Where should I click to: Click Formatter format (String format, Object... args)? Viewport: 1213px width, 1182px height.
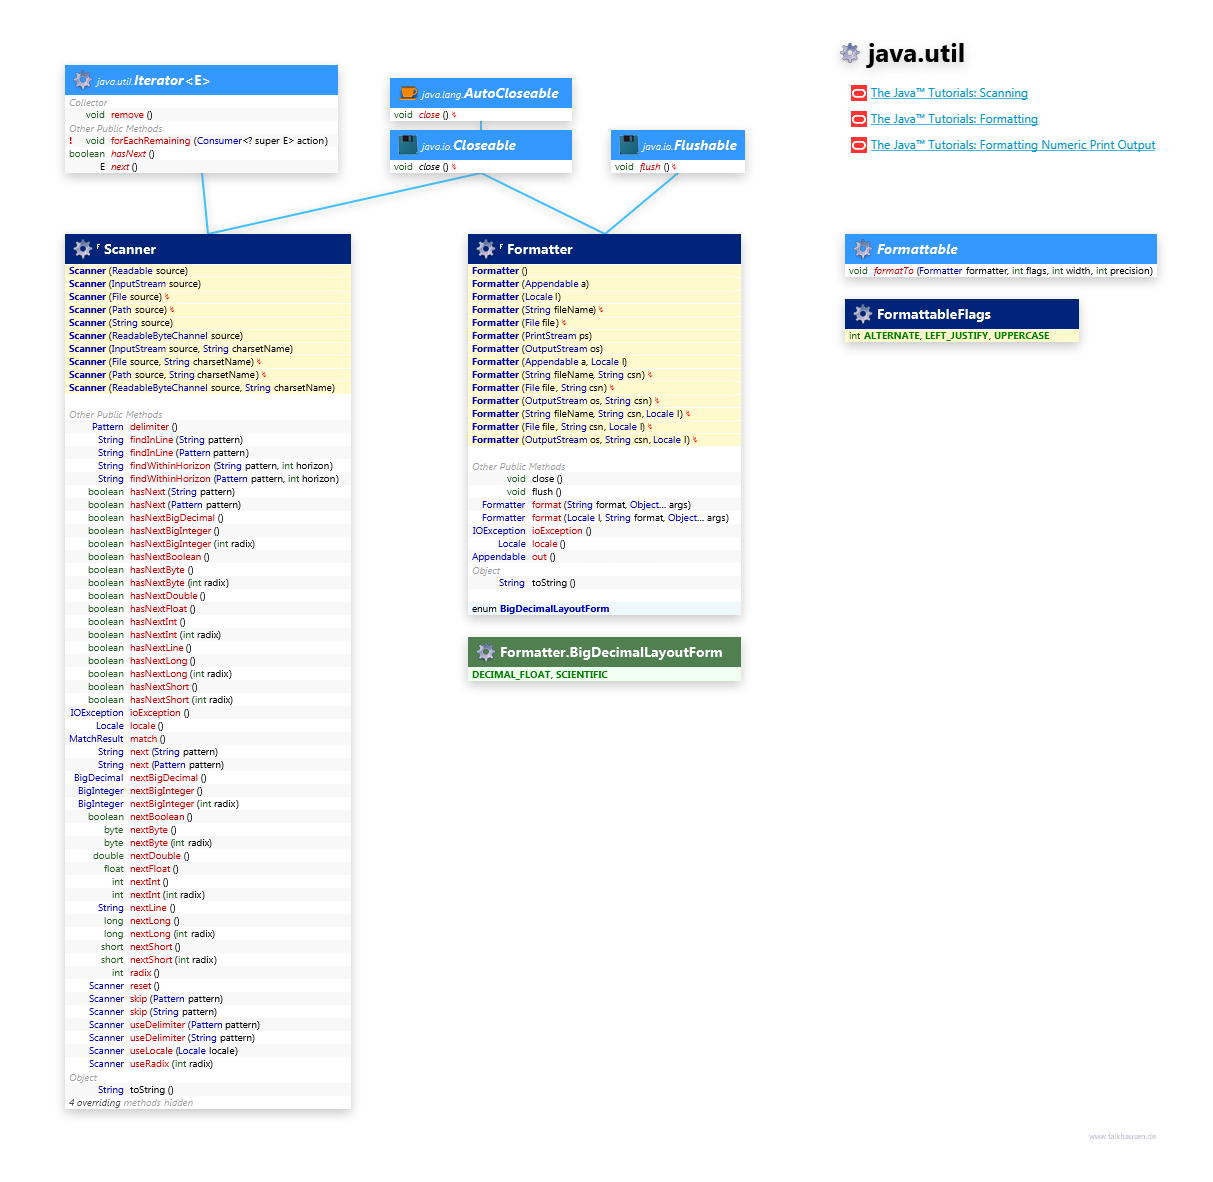coord(611,505)
